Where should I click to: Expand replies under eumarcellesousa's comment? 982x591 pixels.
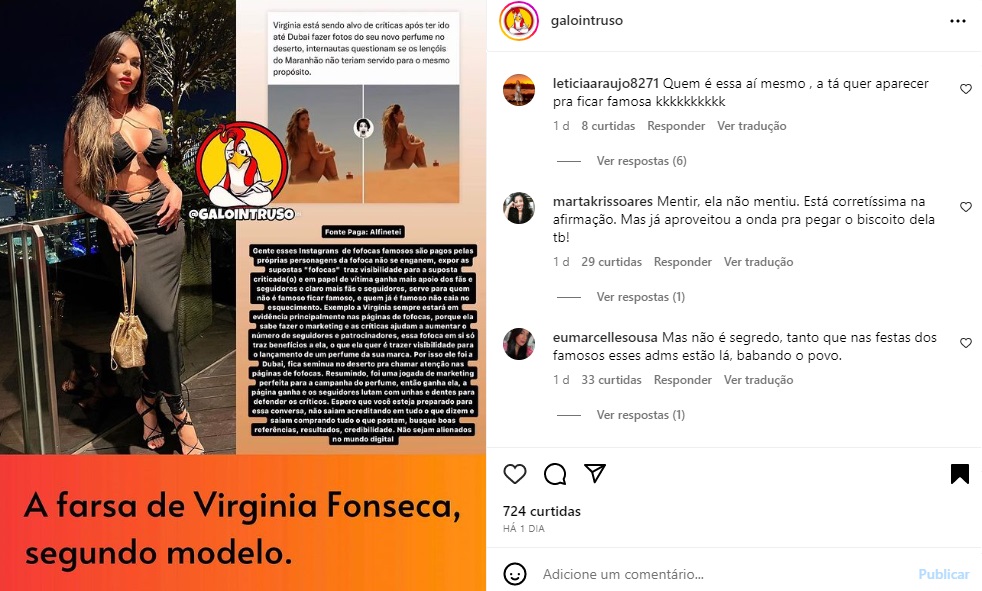[641, 414]
